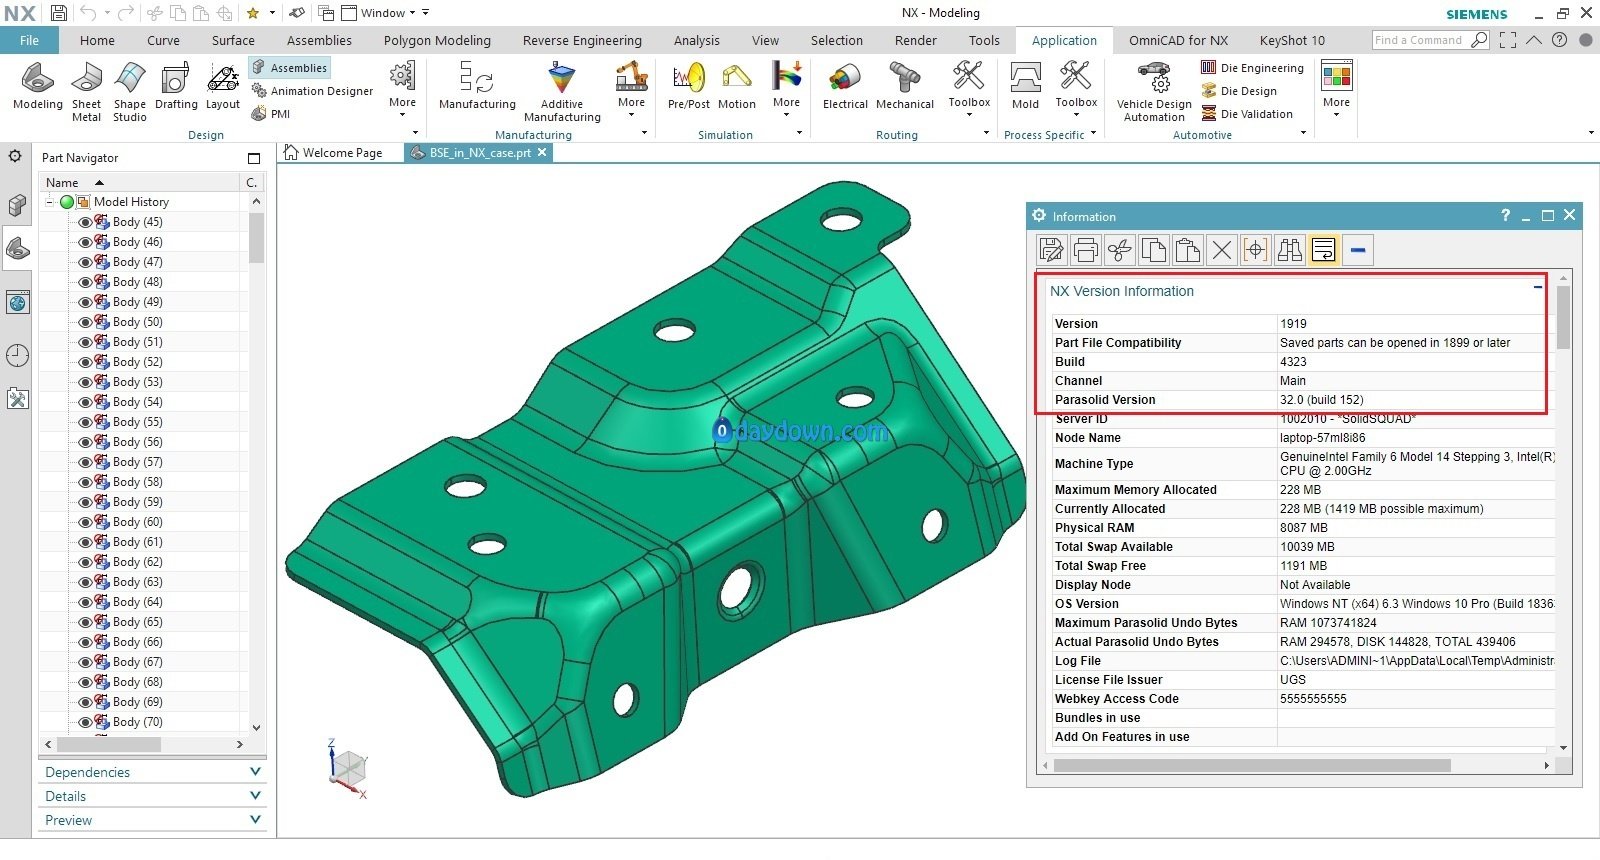Screen dimensions: 1600x860
Task: Open the Routing Toolbox dropdown
Action: click(969, 91)
